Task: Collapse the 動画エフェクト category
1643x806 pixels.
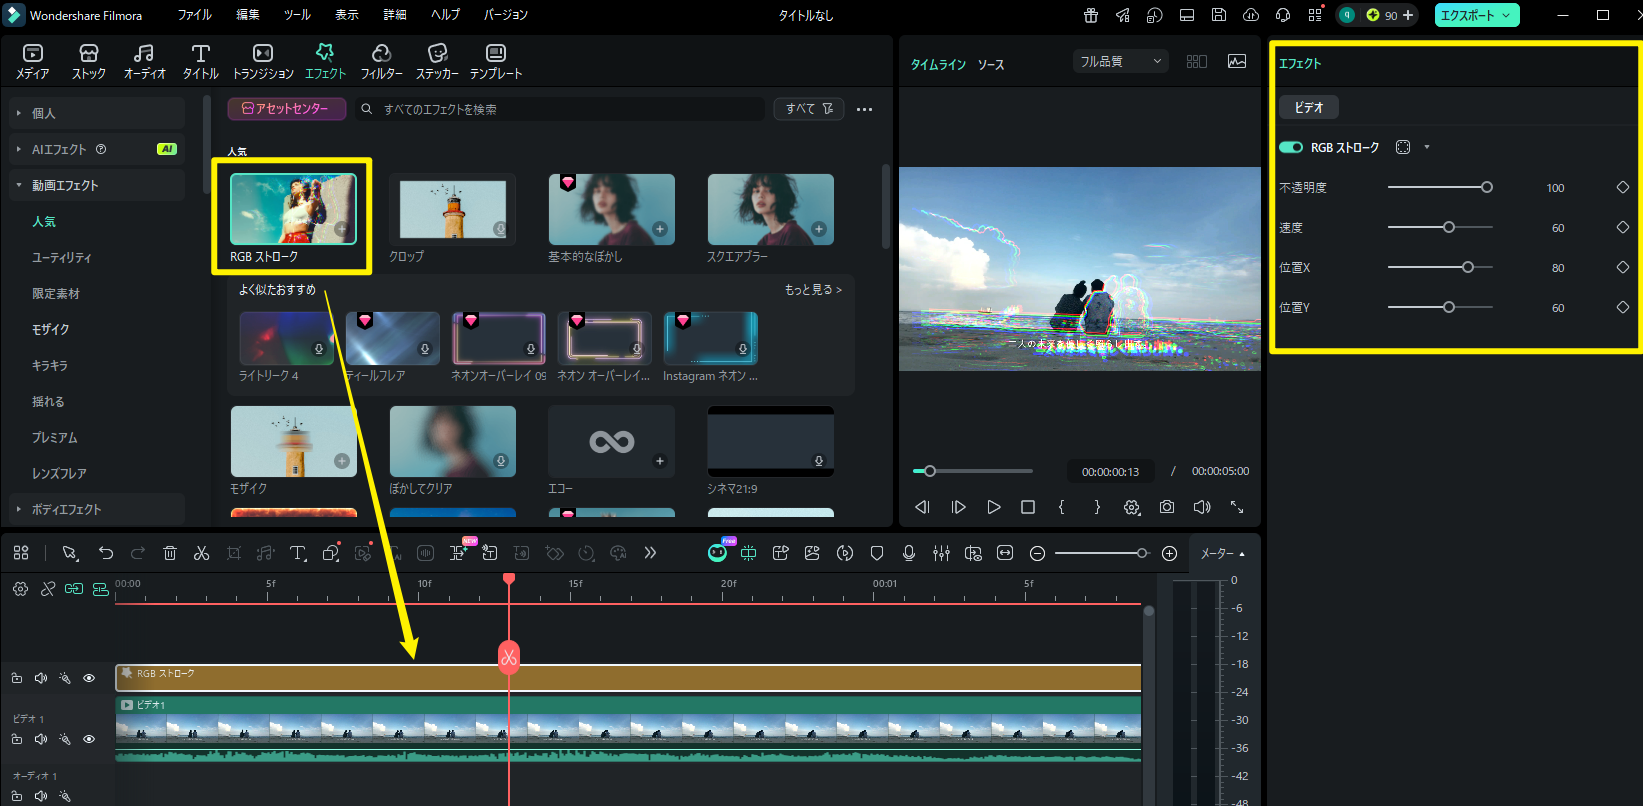Action: click(x=97, y=185)
